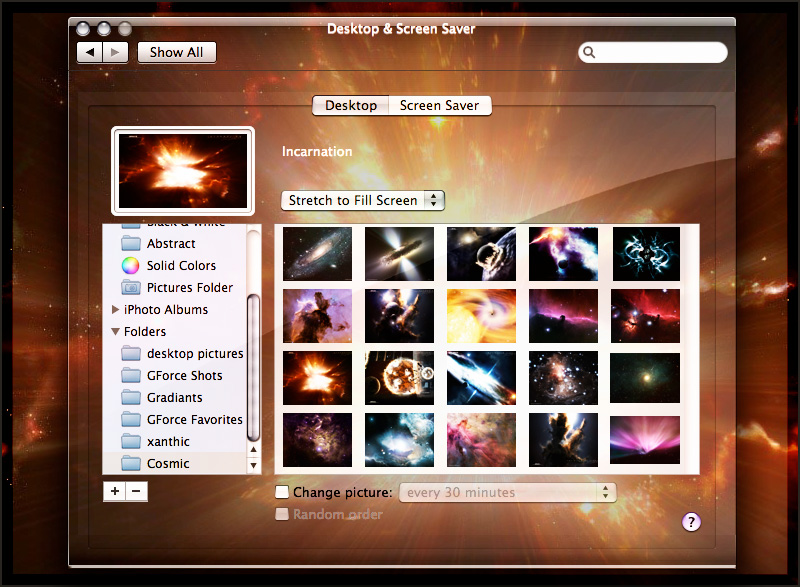Select the pink aurora rays wallpaper thumbnail
Image resolution: width=800 pixels, height=587 pixels.
click(645, 440)
